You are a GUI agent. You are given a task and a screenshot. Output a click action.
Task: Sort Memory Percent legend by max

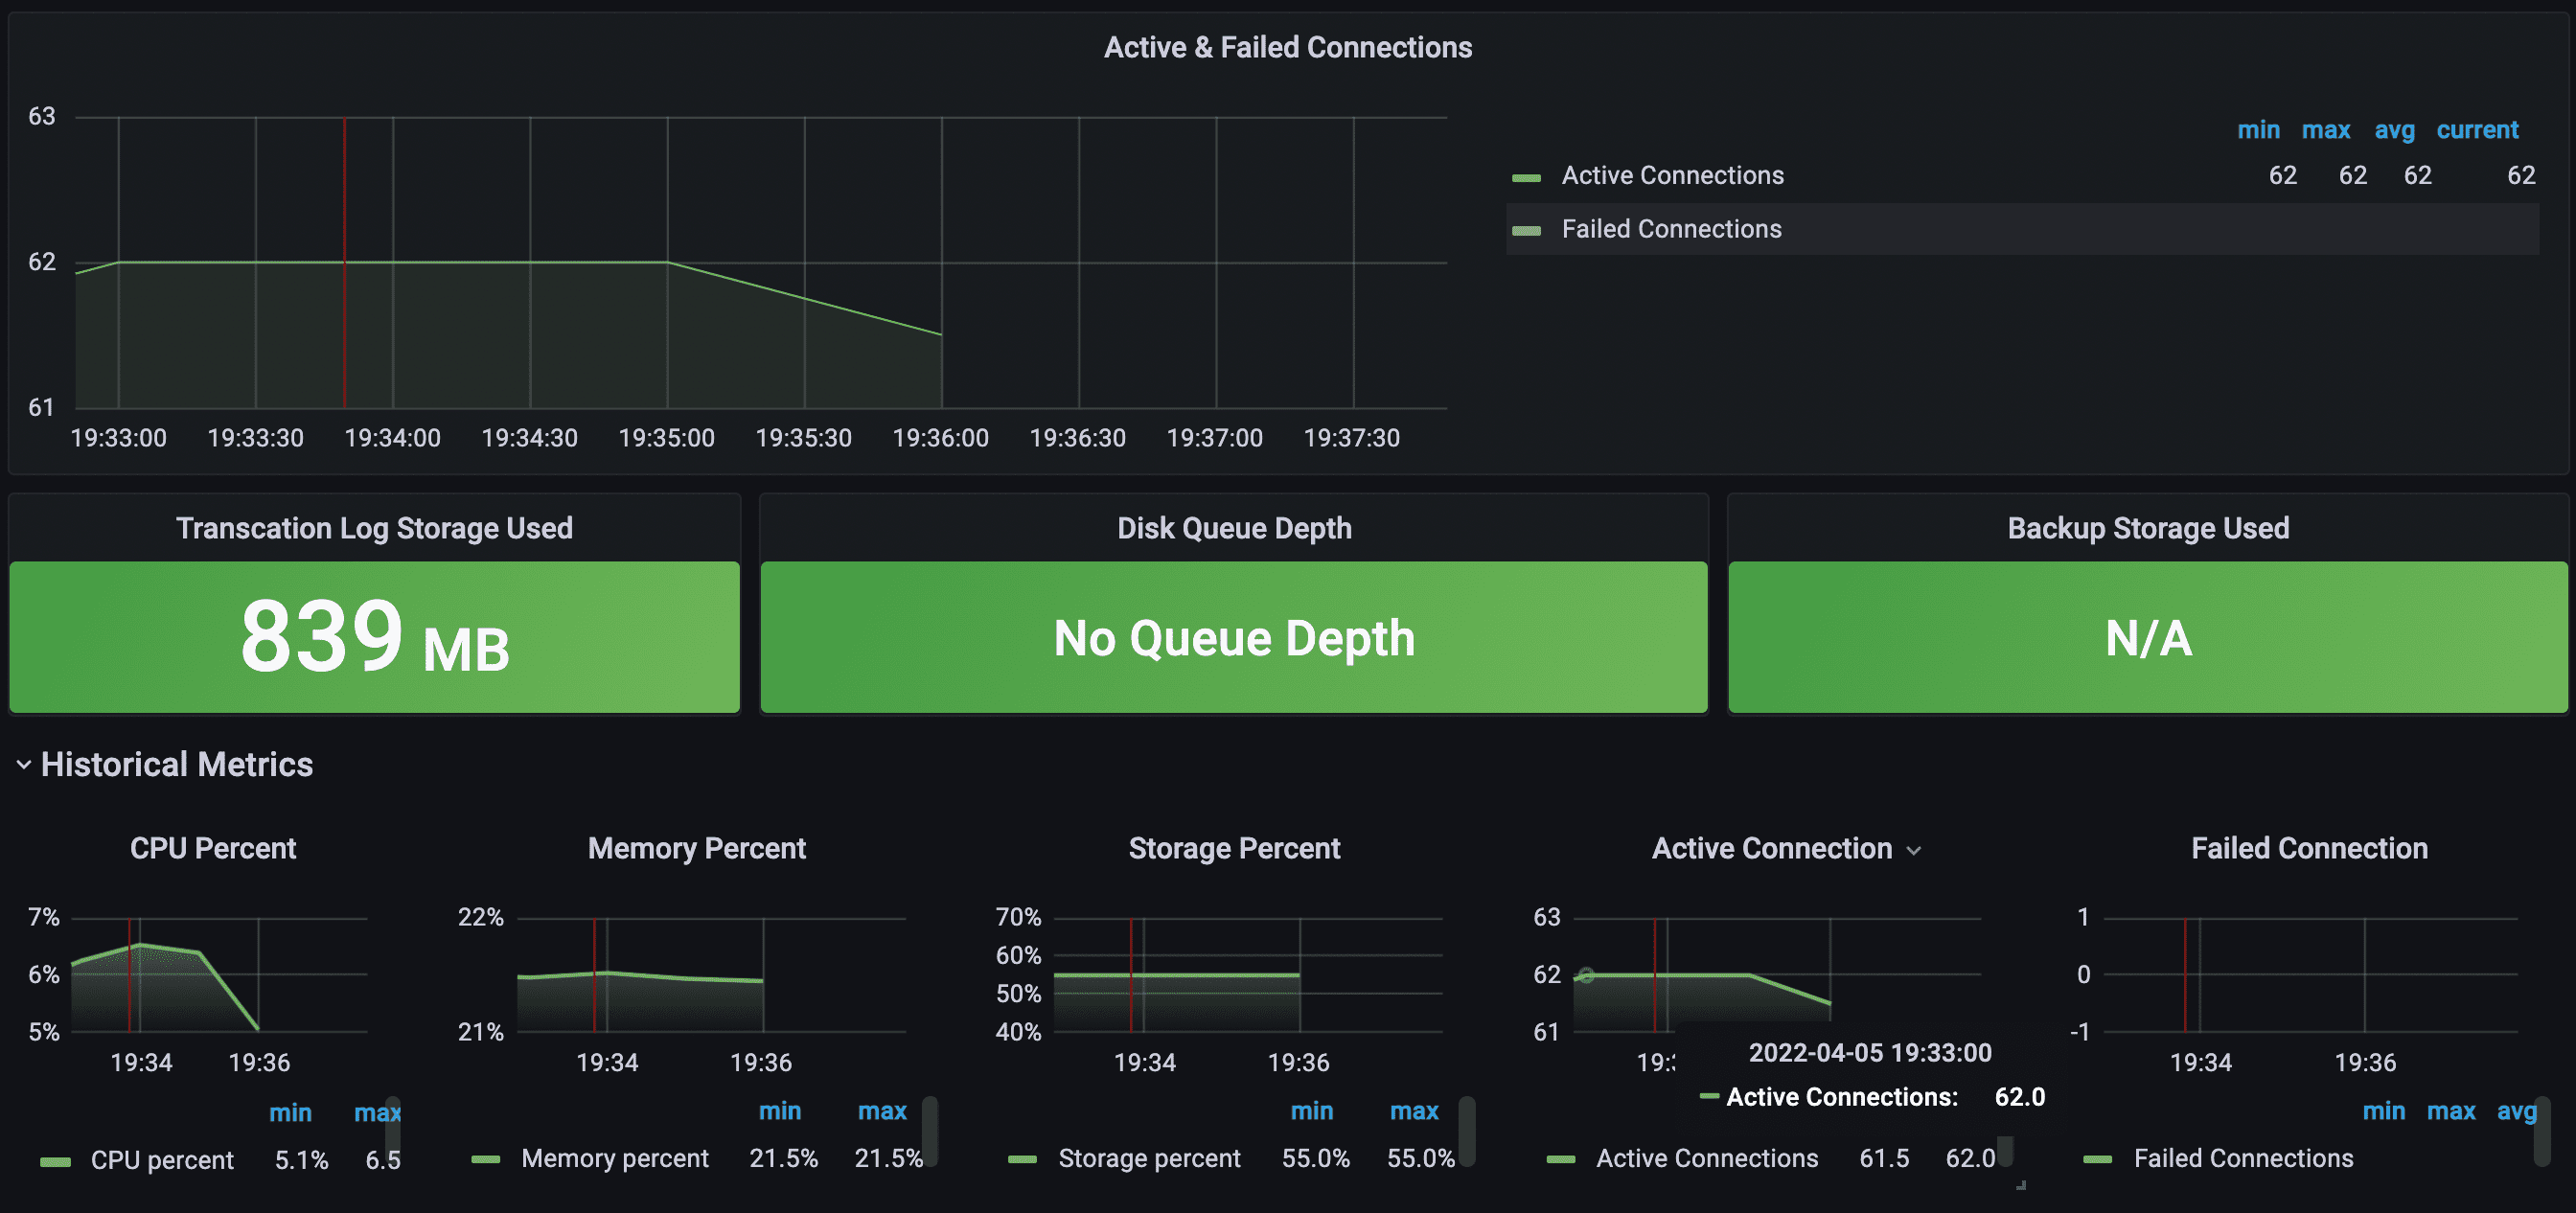[881, 1111]
